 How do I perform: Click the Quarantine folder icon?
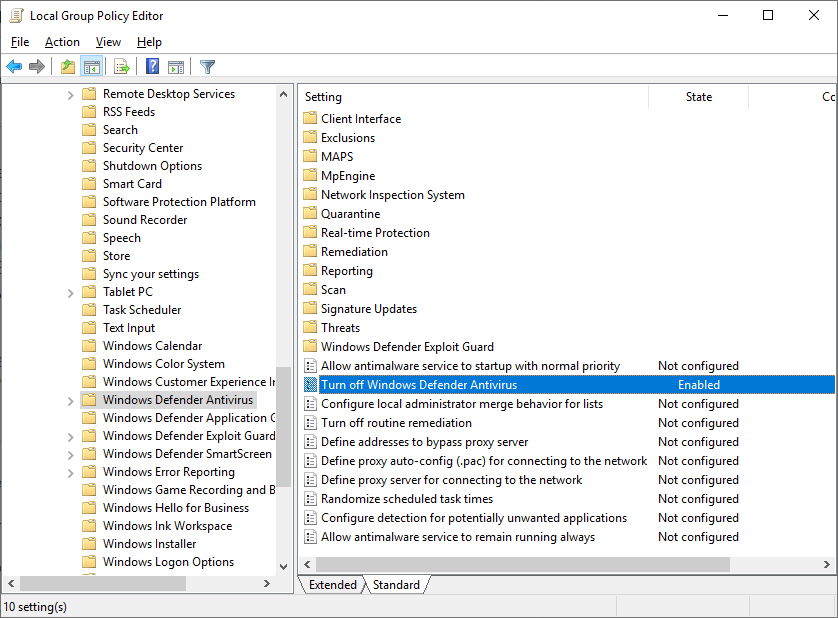pos(310,213)
